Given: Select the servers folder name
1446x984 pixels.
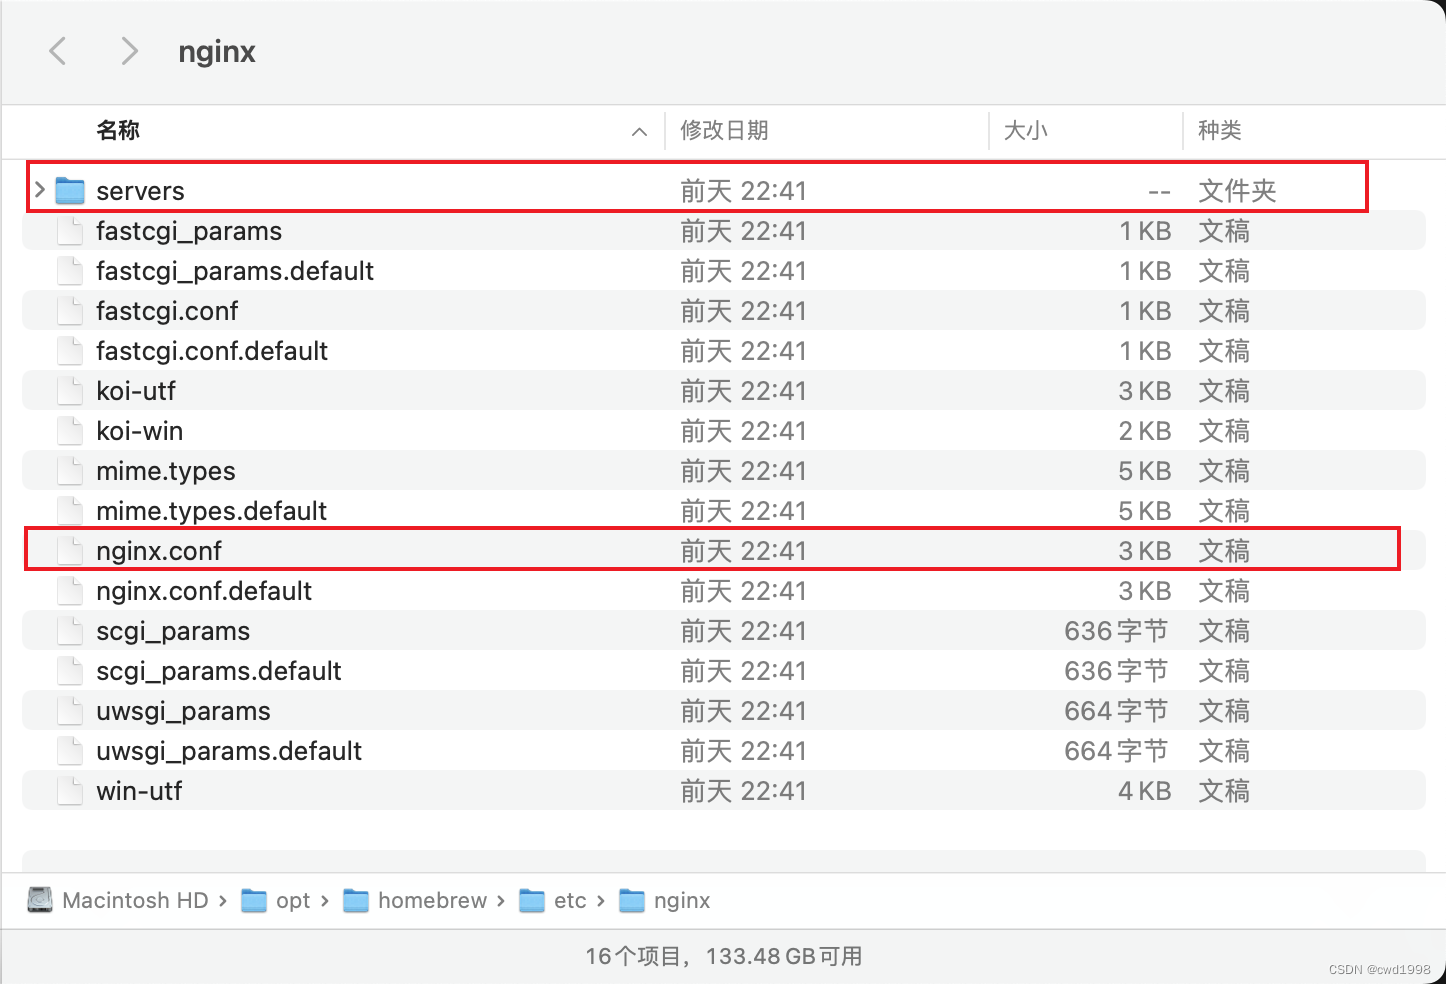Looking at the screenshot, I should [x=140, y=191].
